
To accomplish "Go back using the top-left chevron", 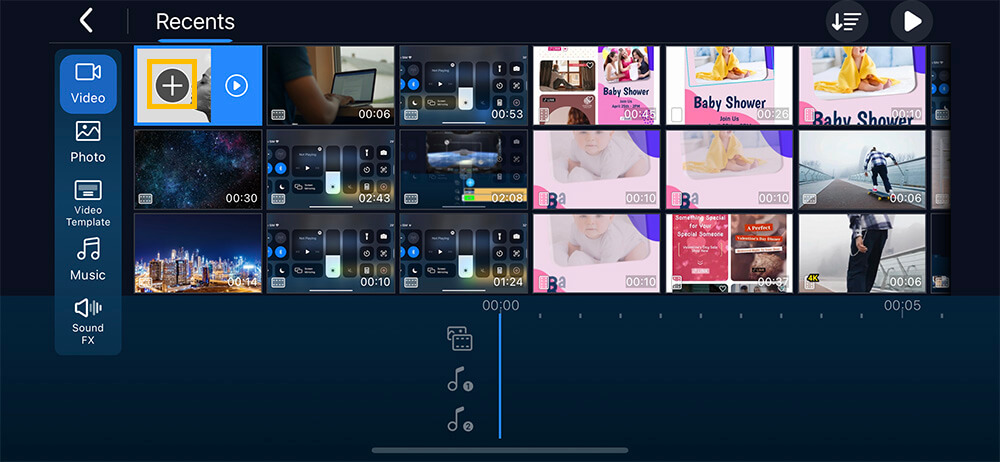I will tap(86, 21).
